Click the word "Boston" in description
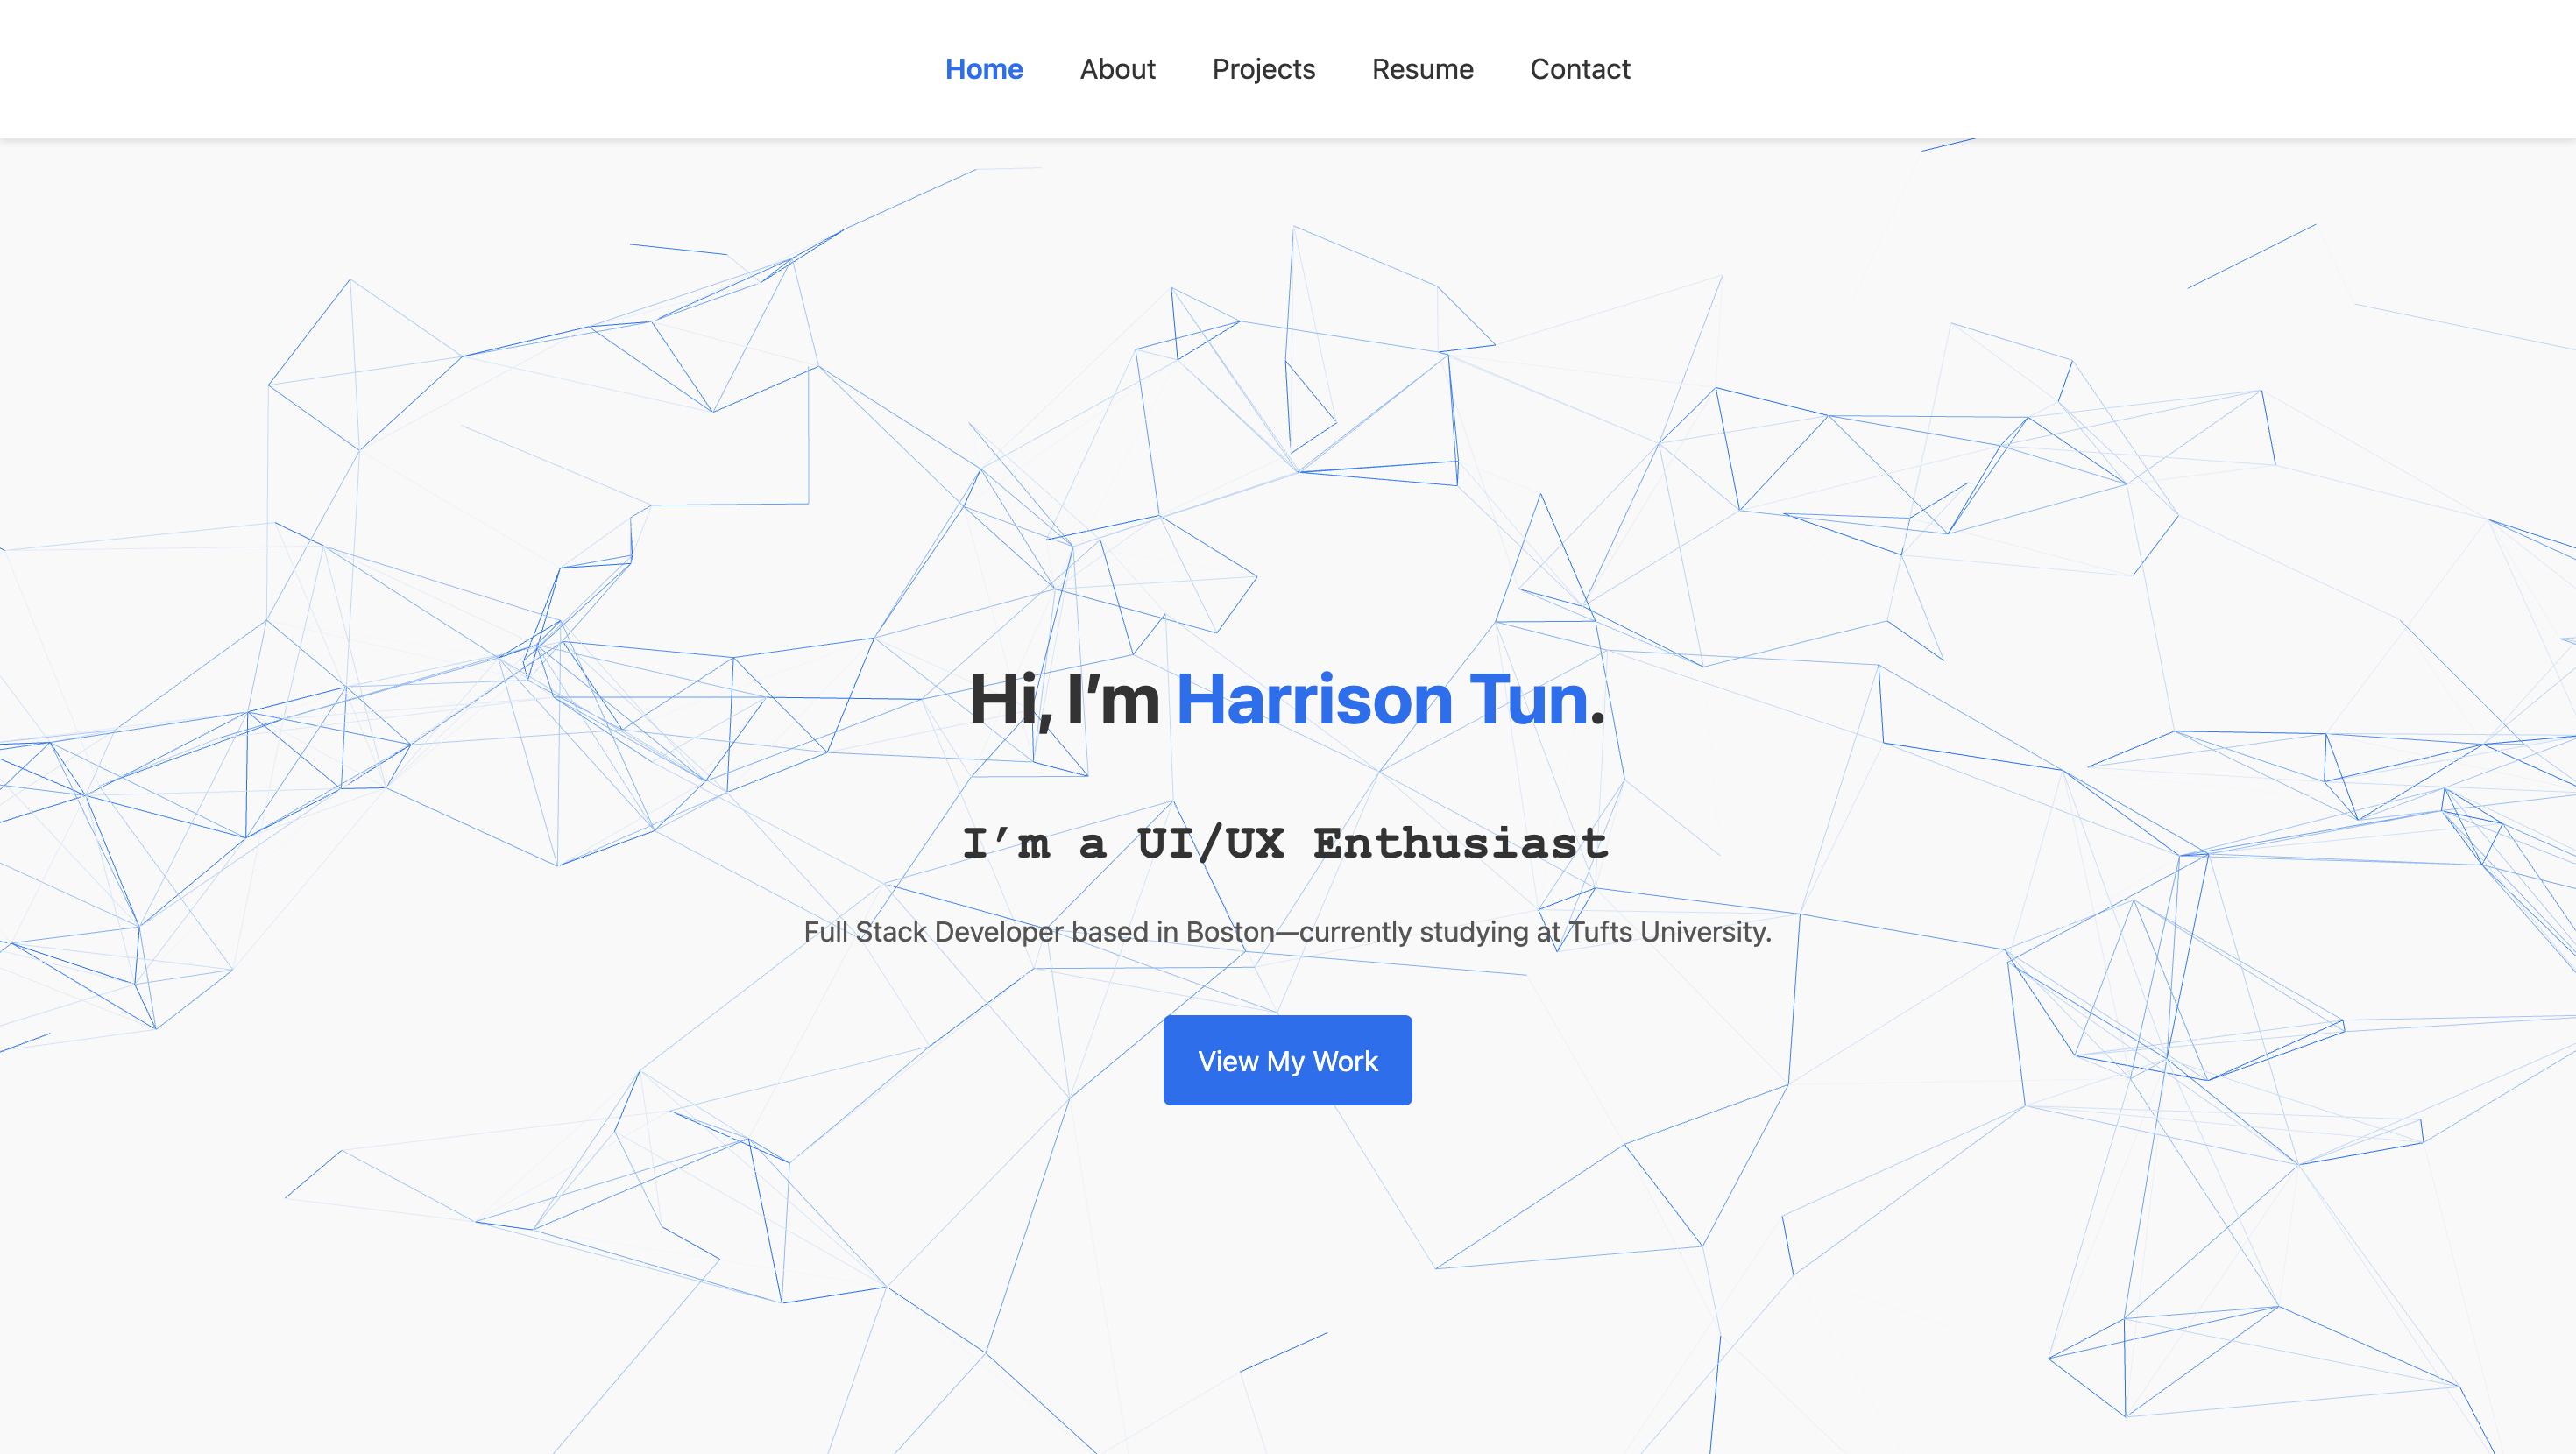Viewport: 2576px width, 1454px height. (1230, 932)
